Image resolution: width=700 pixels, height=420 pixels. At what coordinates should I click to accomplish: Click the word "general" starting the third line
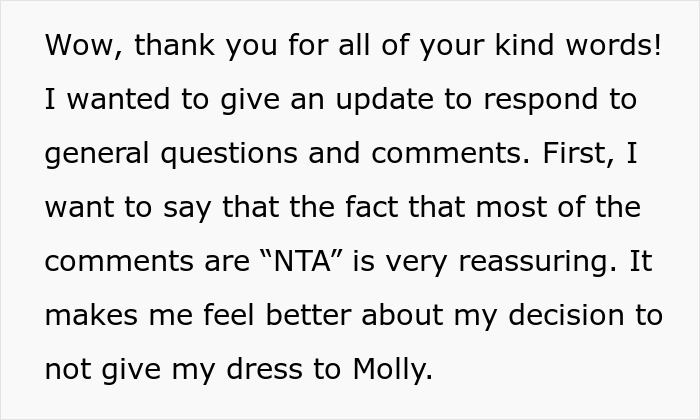click(100, 155)
